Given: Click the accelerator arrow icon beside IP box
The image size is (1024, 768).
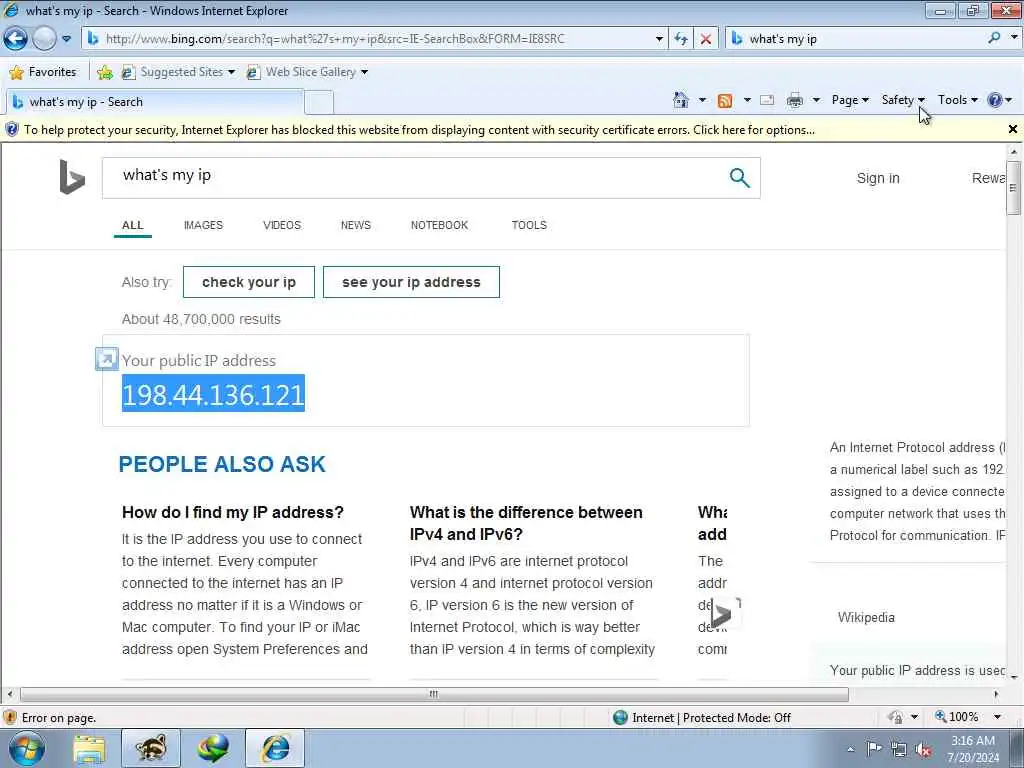Looking at the screenshot, I should click(106, 359).
